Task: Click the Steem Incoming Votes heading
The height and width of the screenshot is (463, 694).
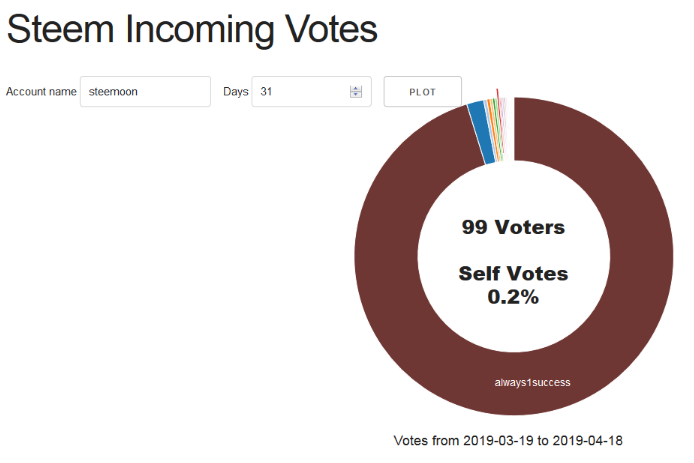Action: [x=192, y=29]
